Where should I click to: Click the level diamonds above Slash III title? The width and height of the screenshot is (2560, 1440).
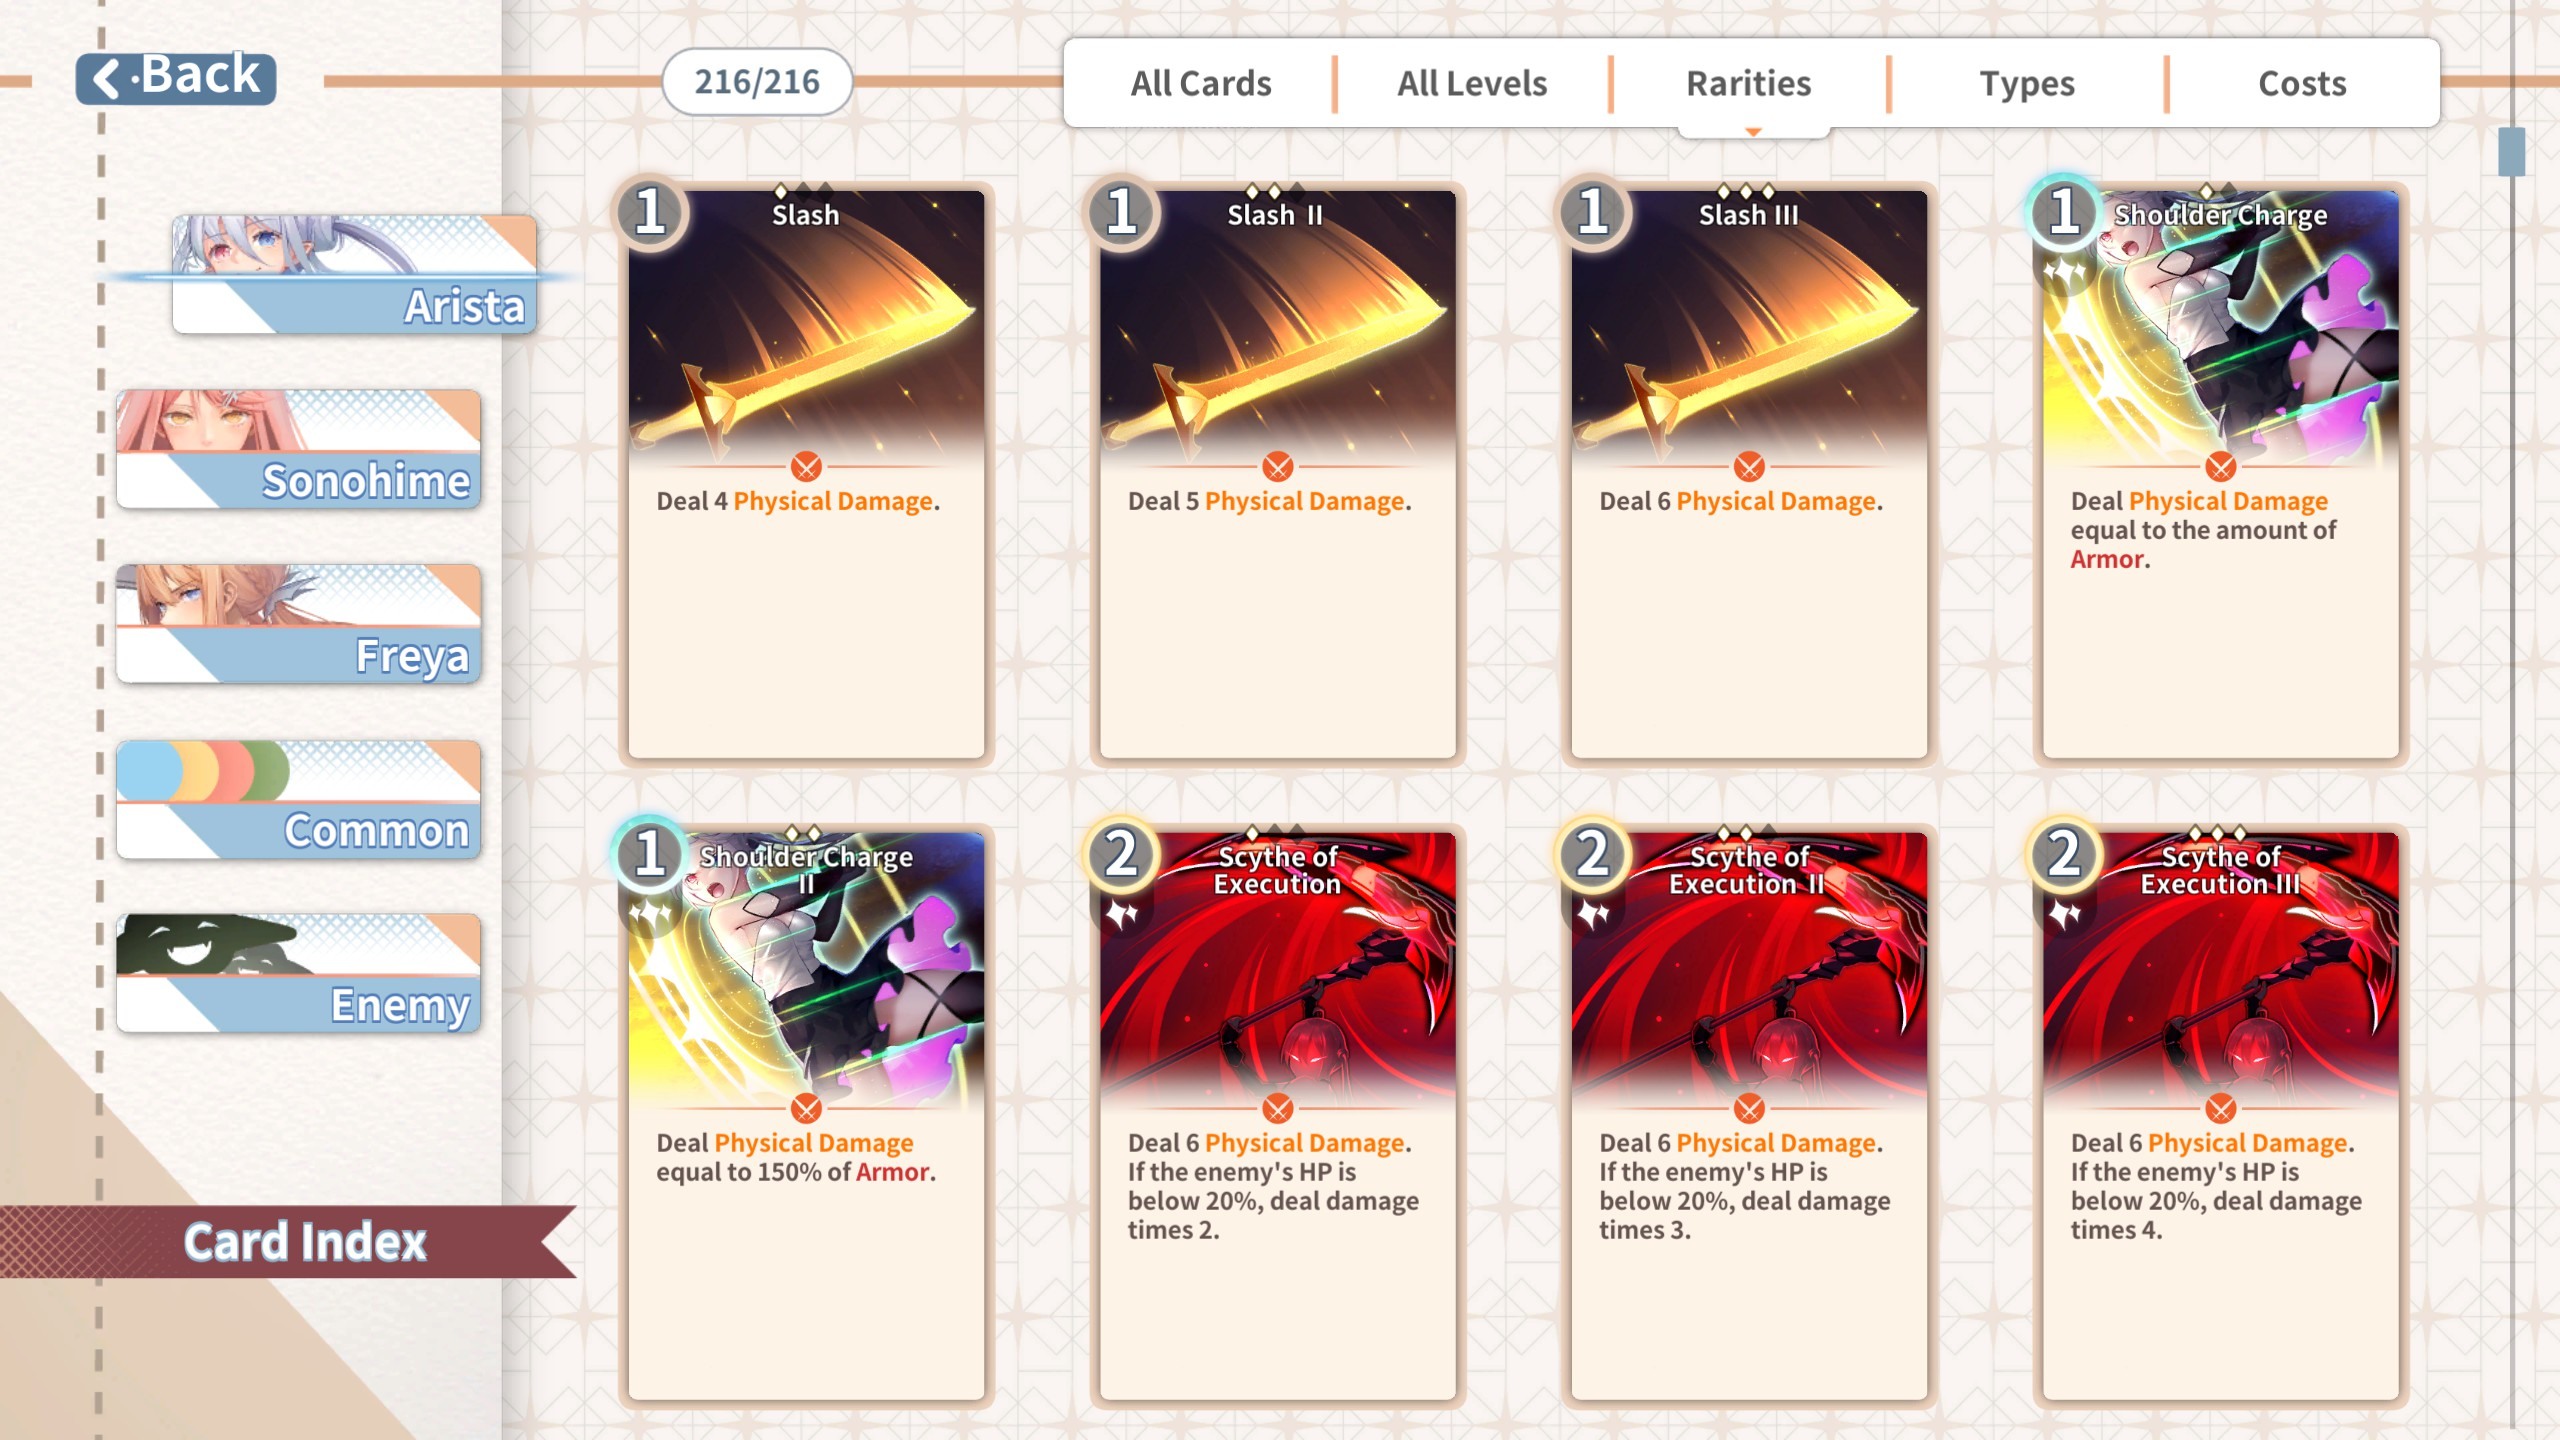click(1746, 190)
